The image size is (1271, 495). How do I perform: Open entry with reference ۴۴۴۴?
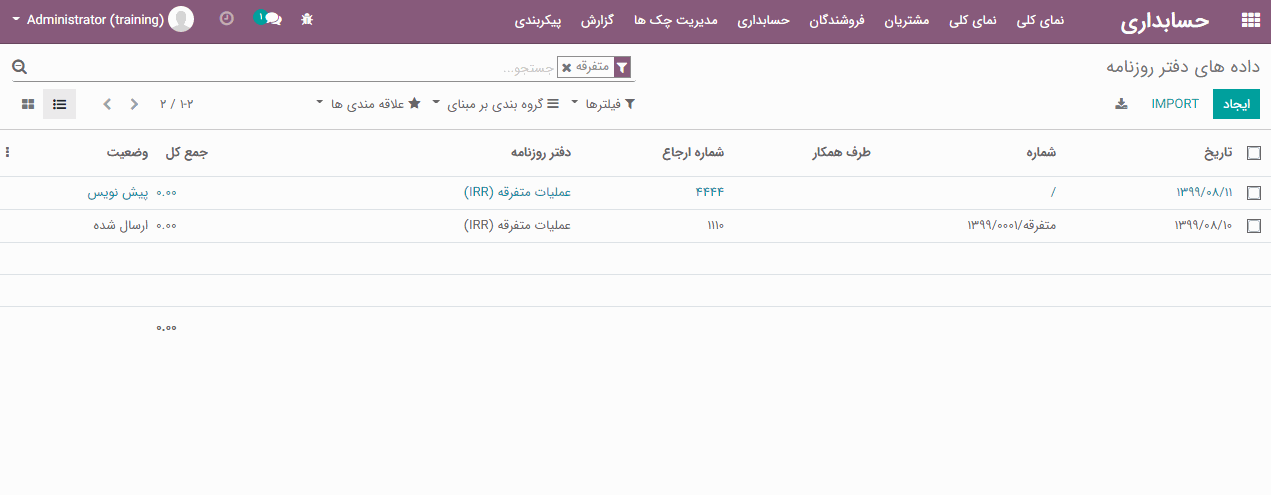point(709,193)
